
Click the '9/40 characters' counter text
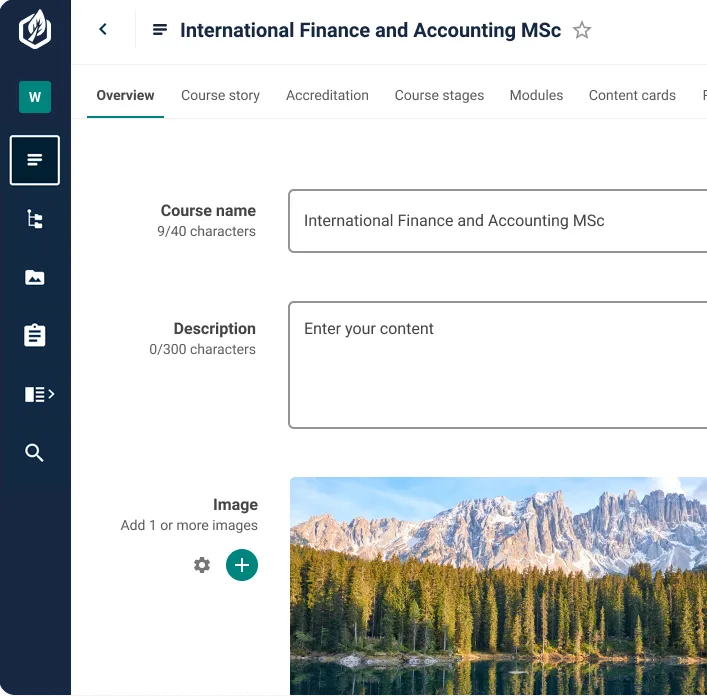tap(206, 231)
